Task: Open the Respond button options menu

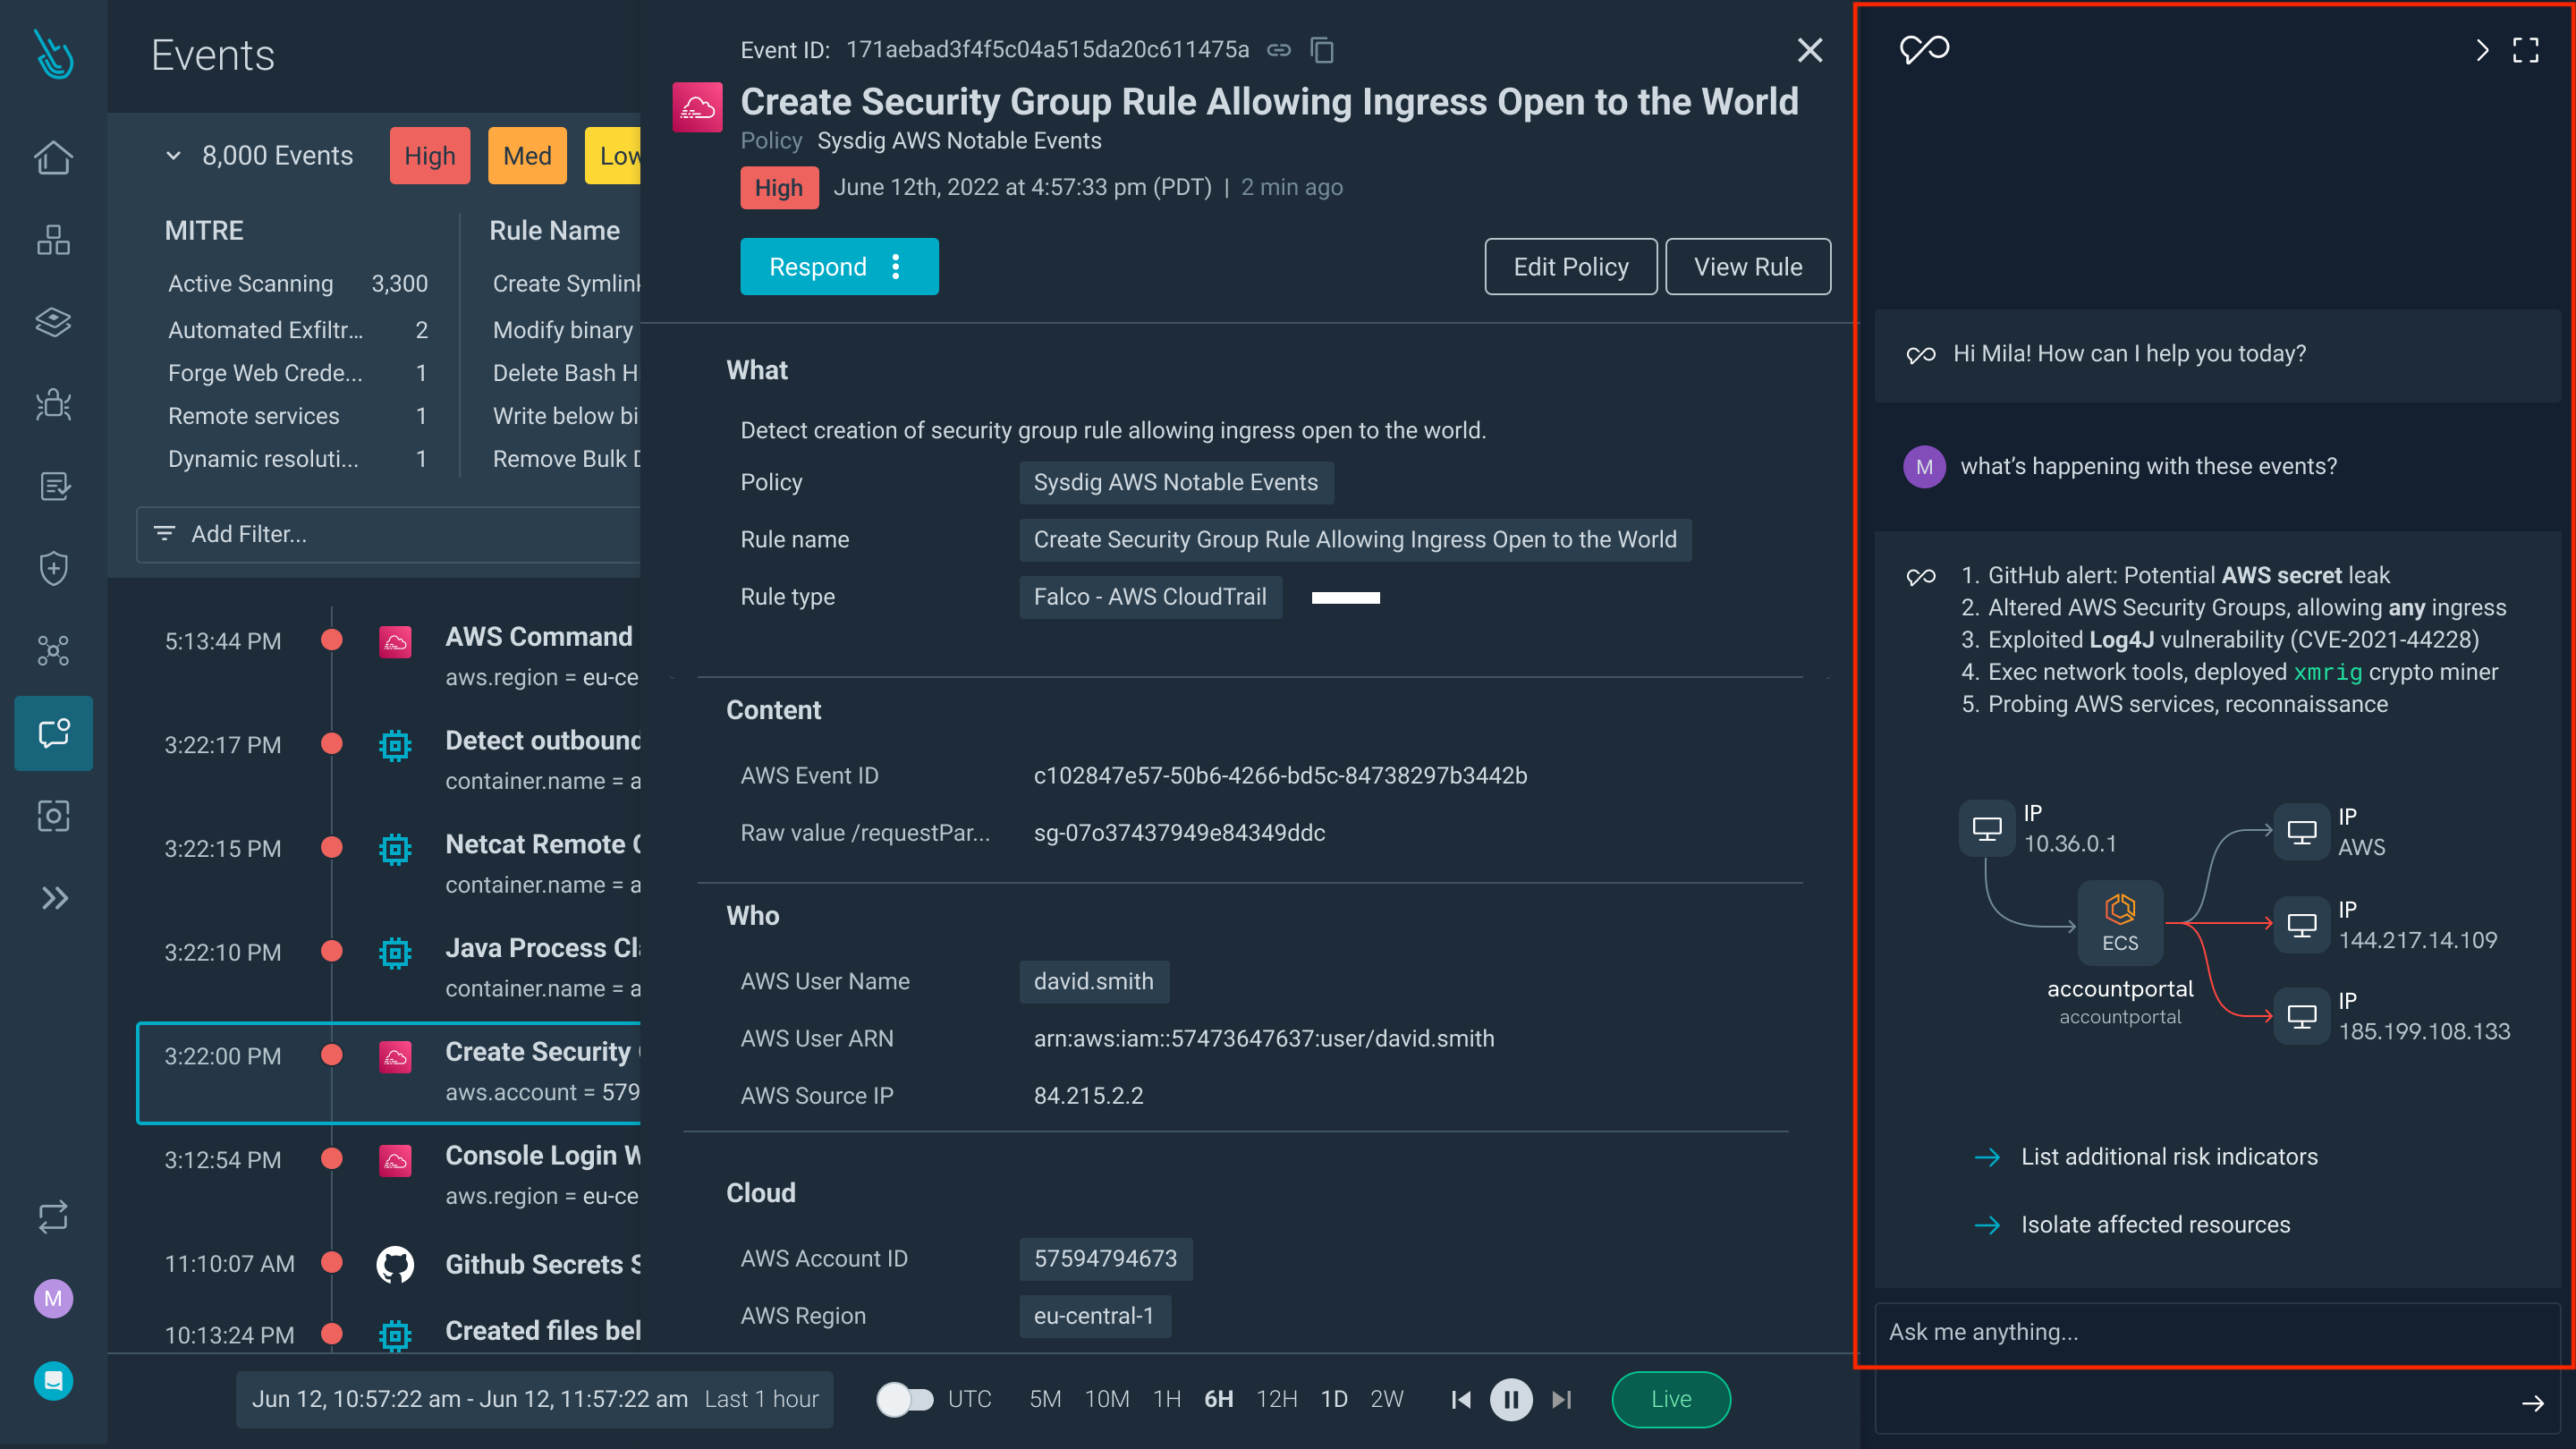Action: (x=896, y=267)
